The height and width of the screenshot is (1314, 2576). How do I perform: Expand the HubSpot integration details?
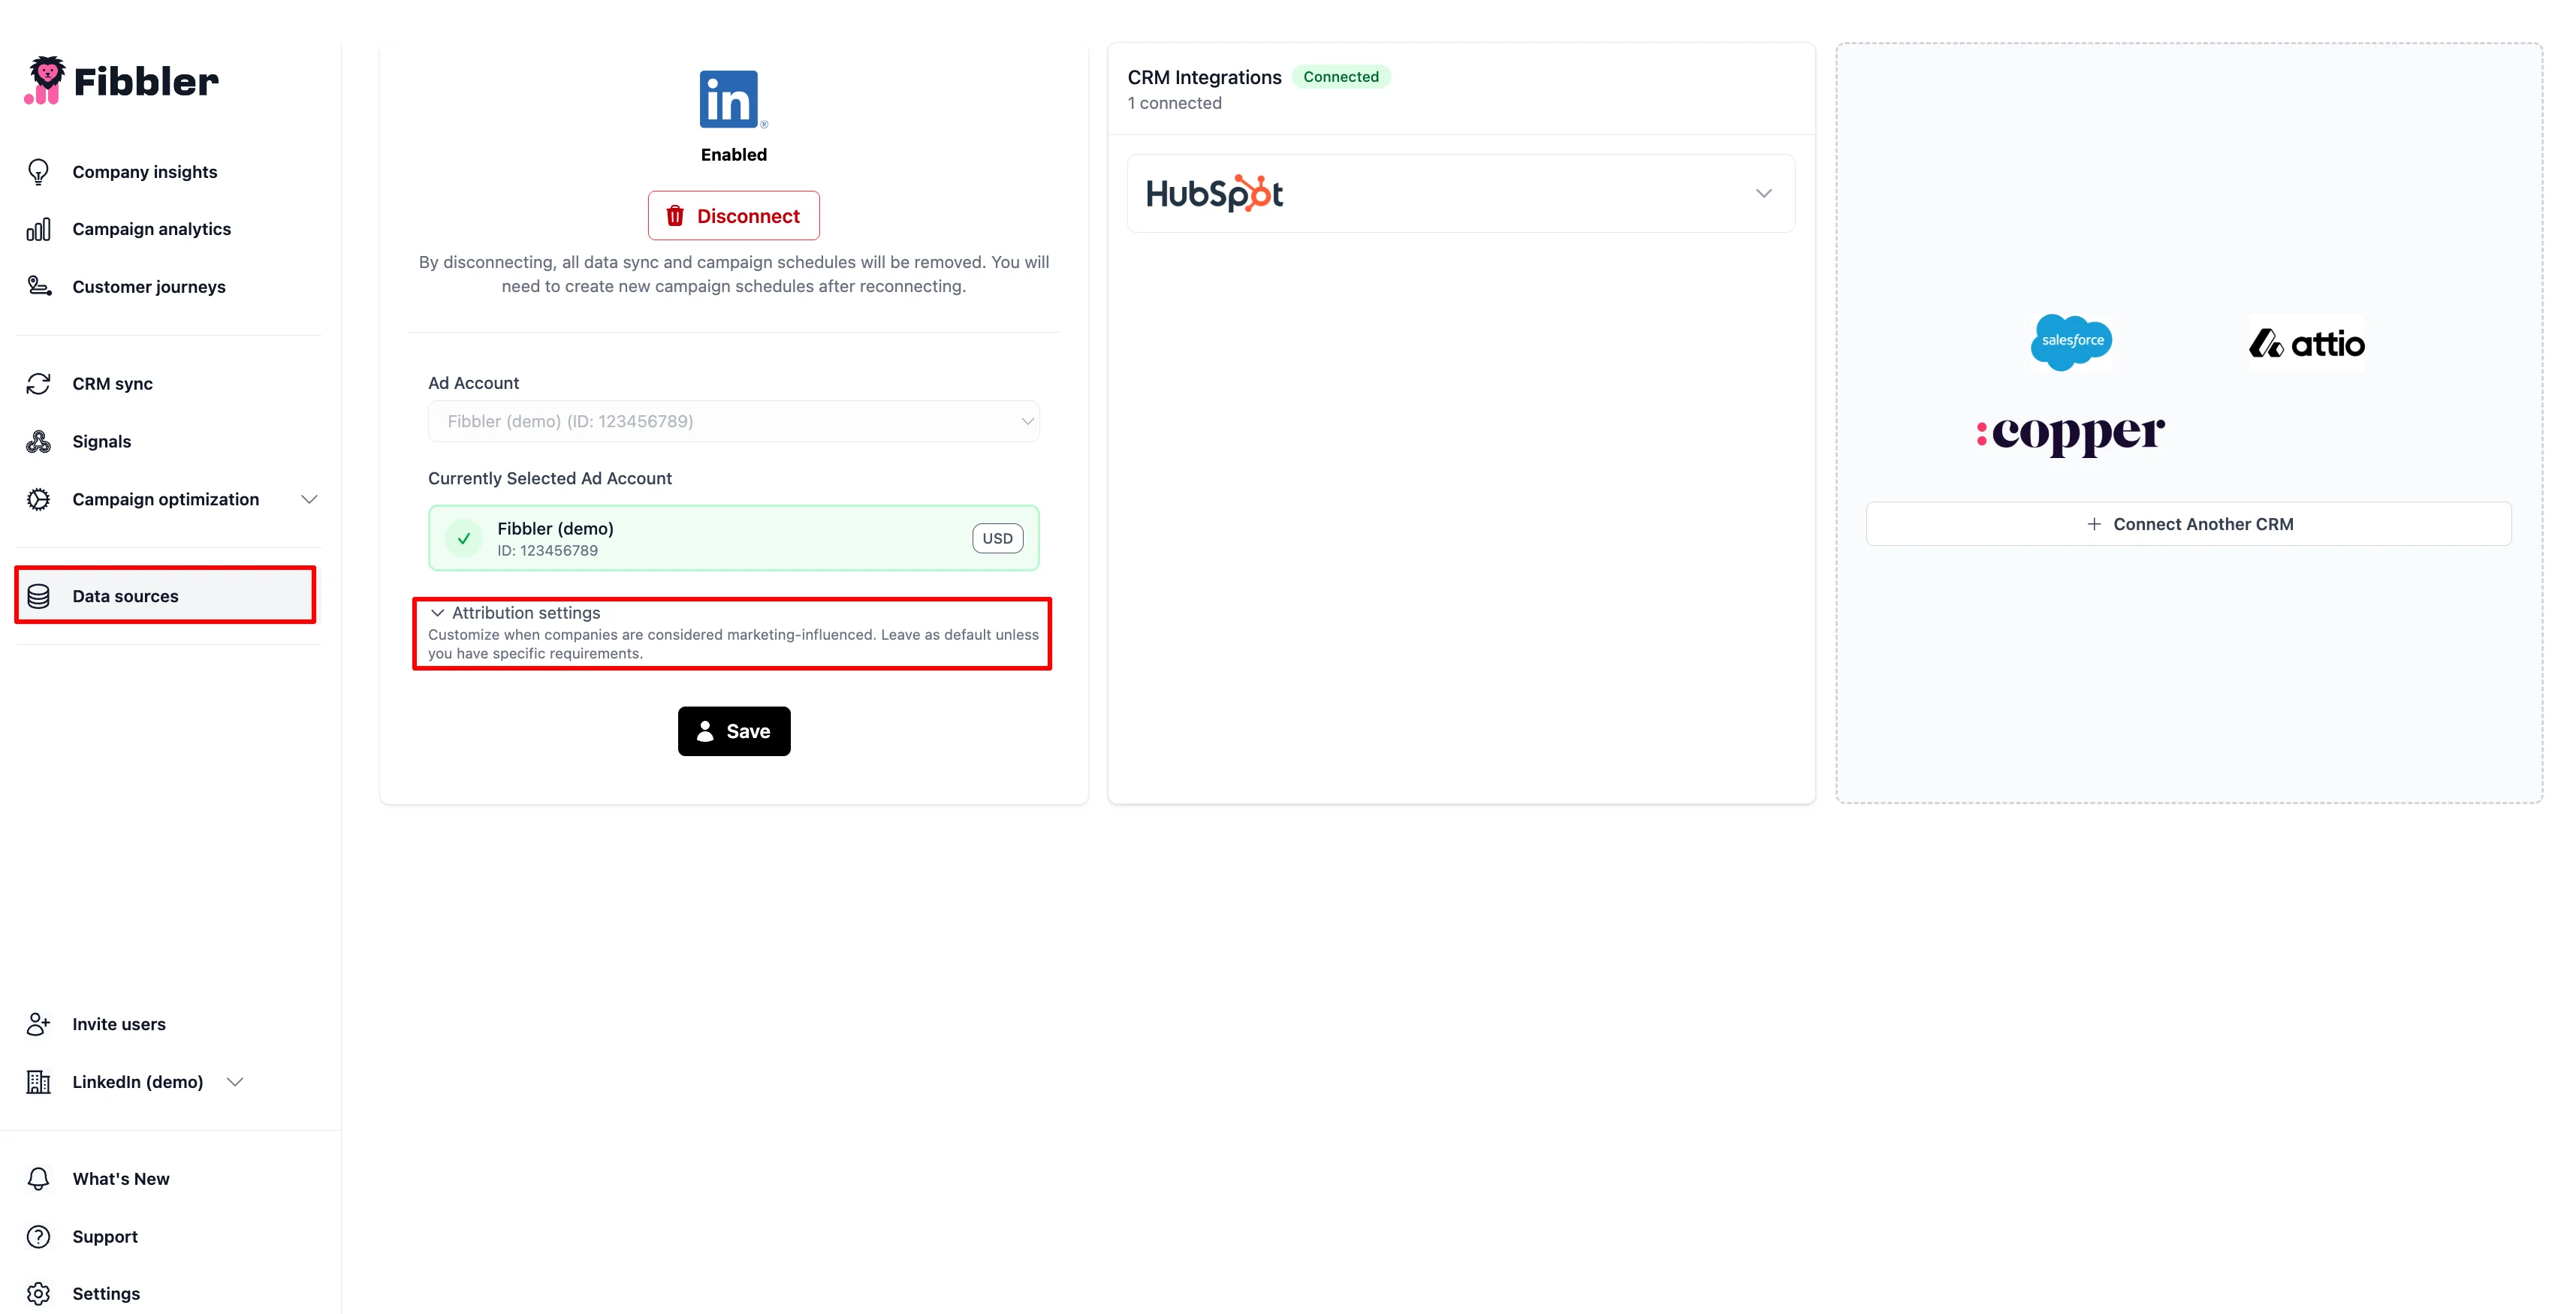tap(1763, 193)
